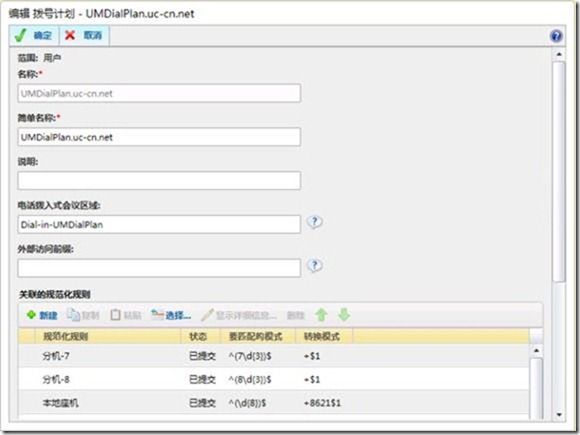Click the 粘贴 paste toolbar item
The height and width of the screenshot is (435, 580).
click(x=126, y=315)
